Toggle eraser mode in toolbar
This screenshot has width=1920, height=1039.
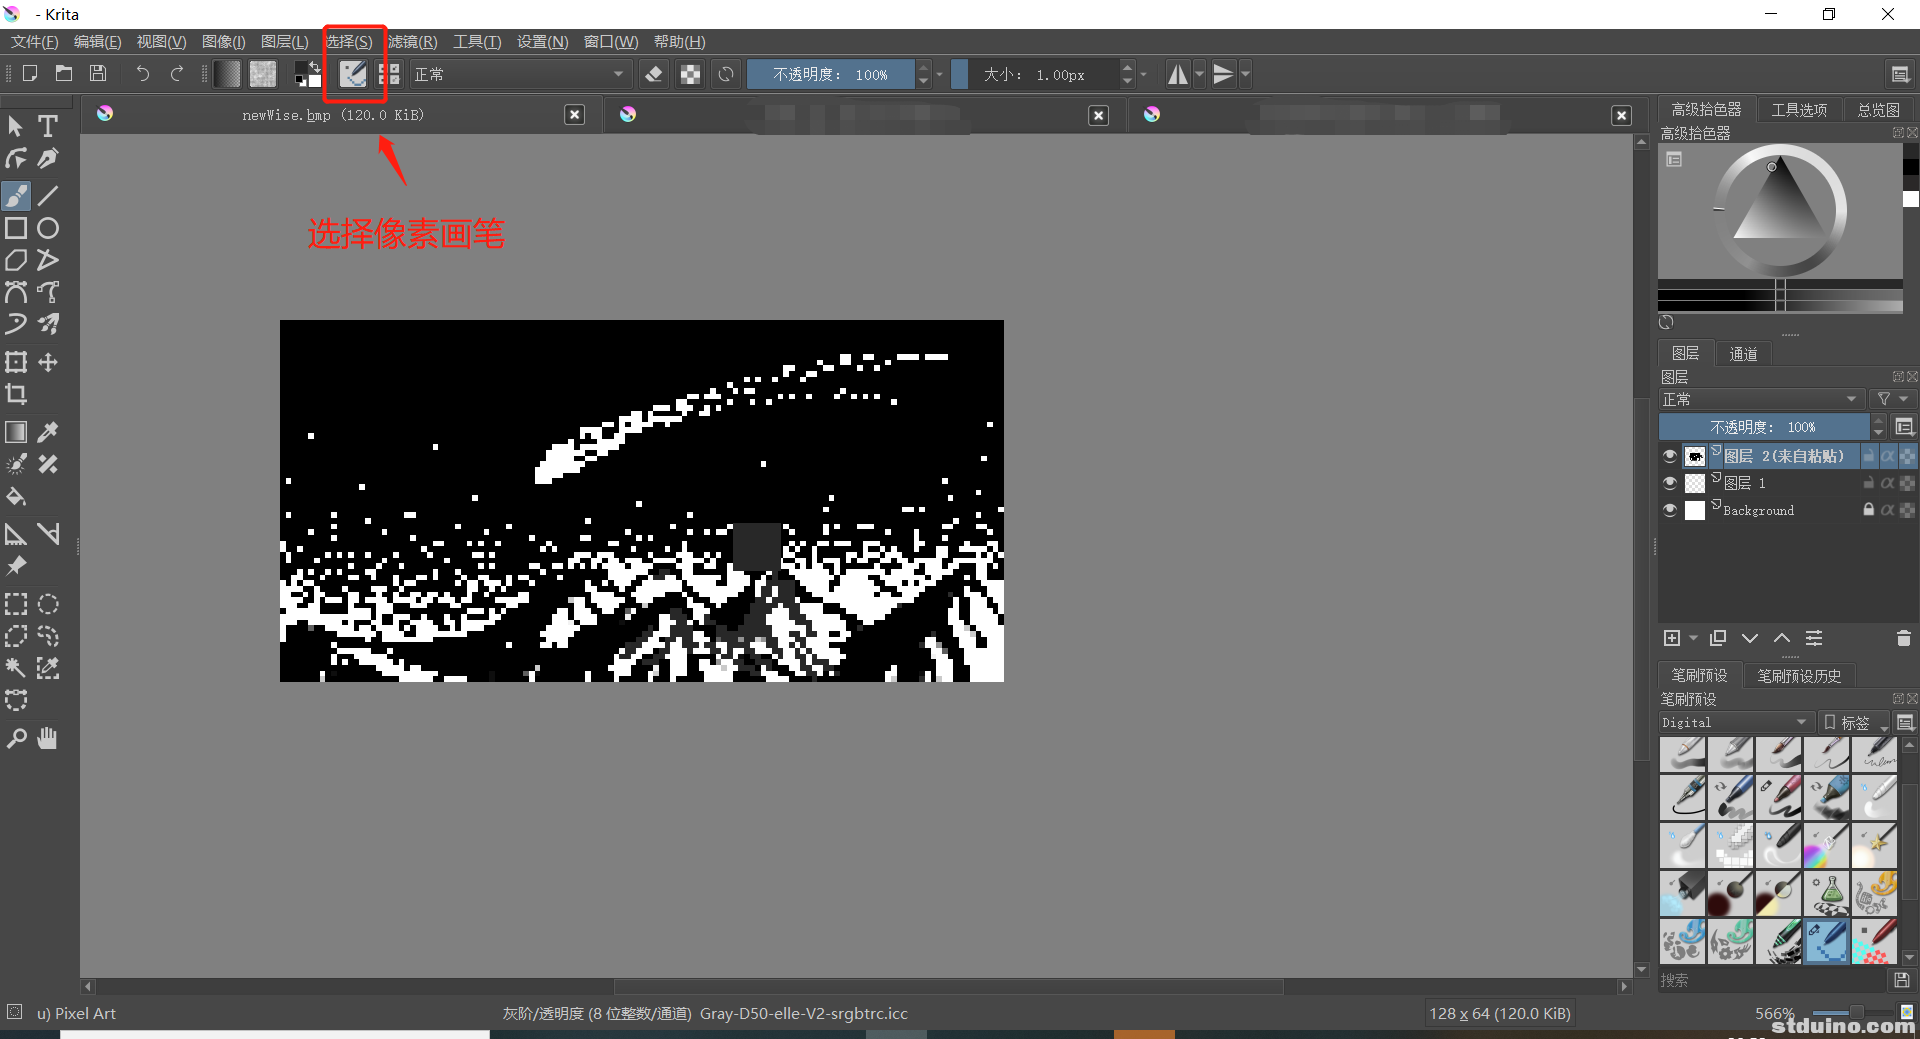pos(654,74)
